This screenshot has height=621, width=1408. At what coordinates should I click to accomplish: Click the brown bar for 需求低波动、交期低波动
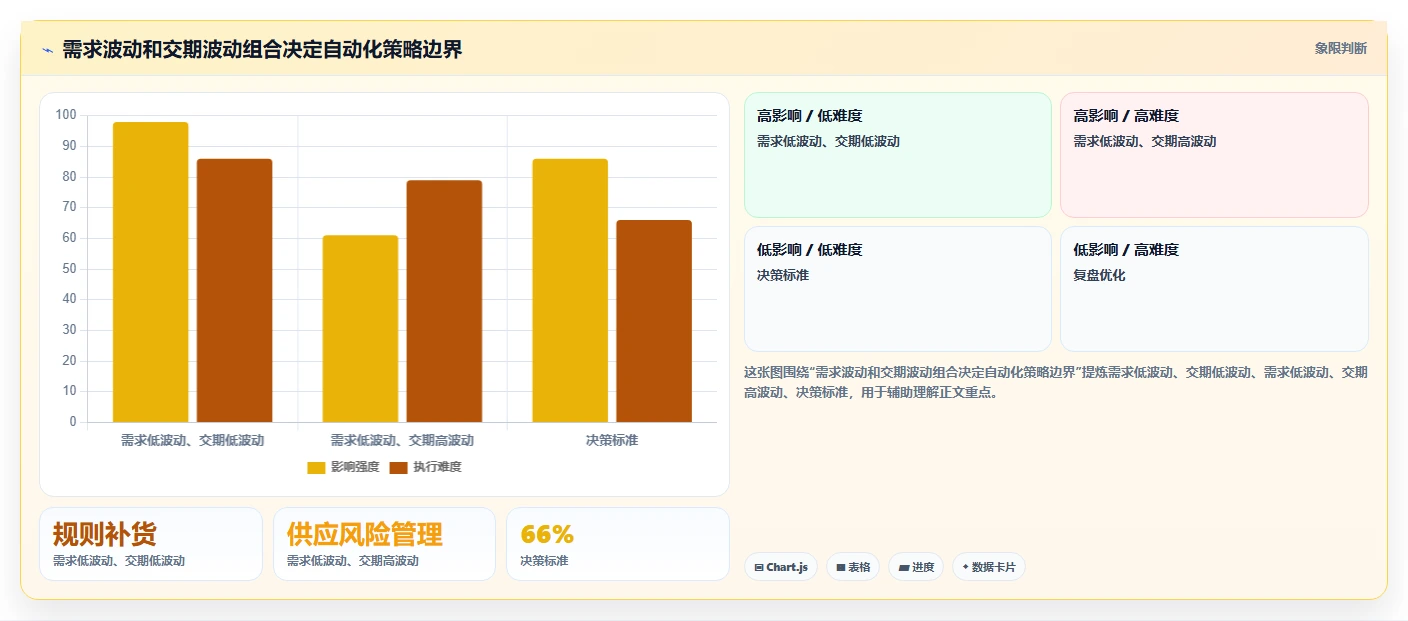(x=235, y=290)
